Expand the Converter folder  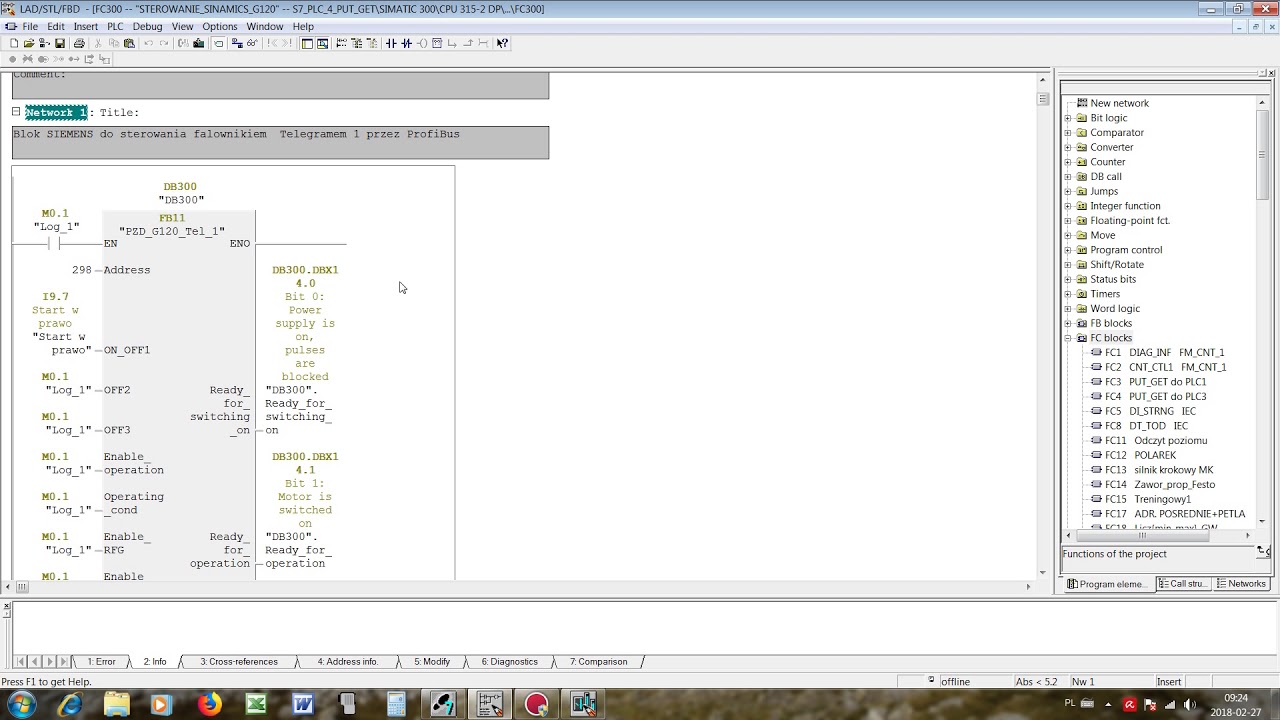tap(1068, 147)
